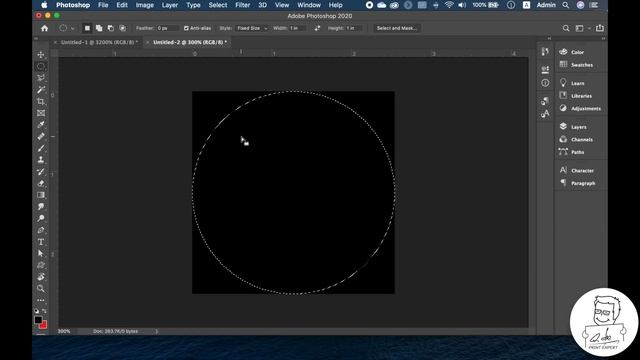Select the Brush tool
The image size is (640, 360).
pyautogui.click(x=41, y=148)
